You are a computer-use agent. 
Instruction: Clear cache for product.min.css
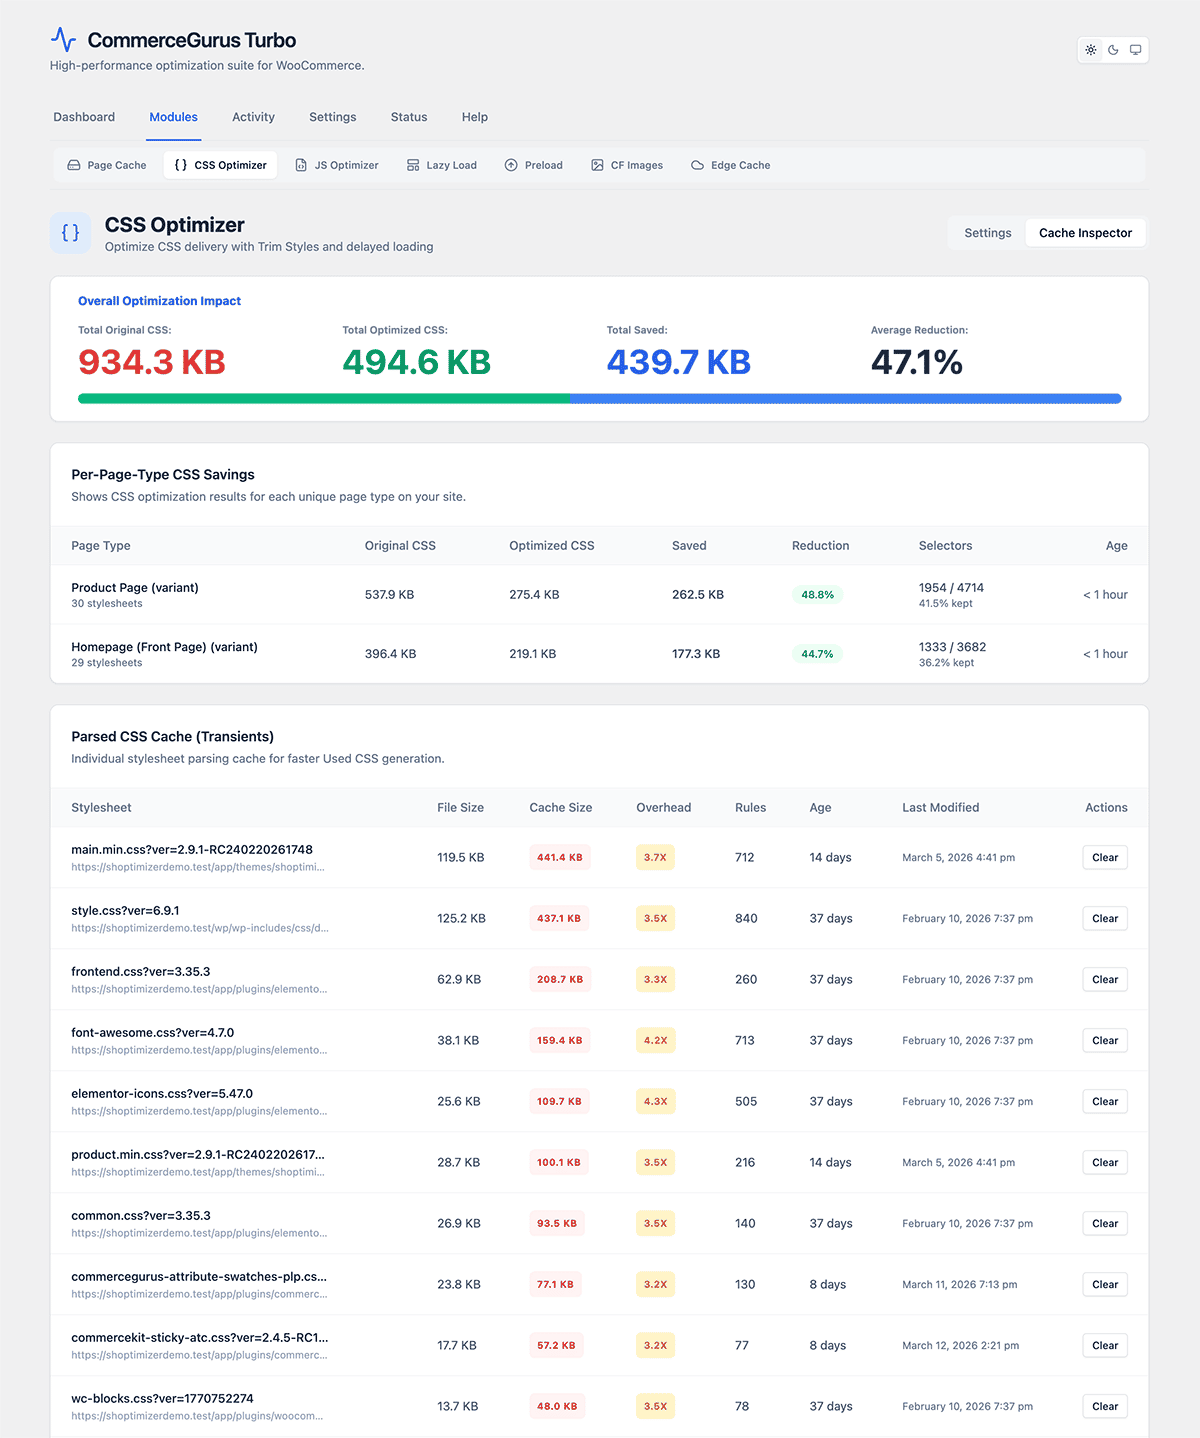(1105, 1163)
